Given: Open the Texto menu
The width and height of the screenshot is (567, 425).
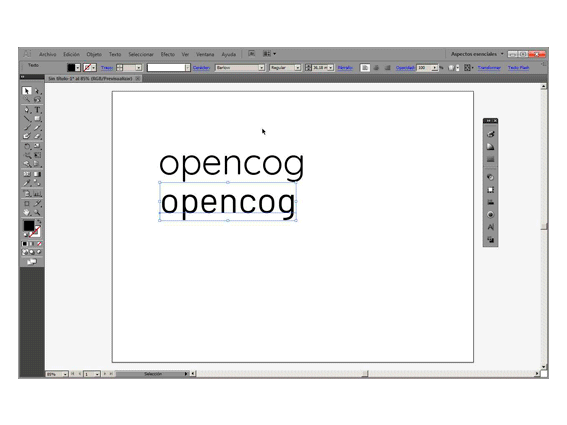Looking at the screenshot, I should click(x=115, y=54).
